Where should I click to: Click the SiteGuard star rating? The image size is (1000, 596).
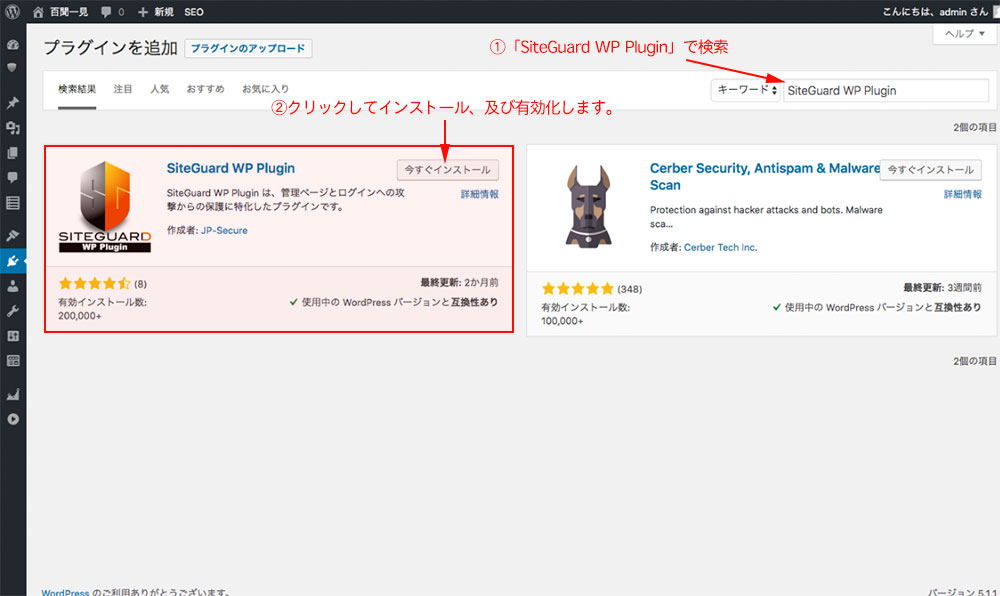(x=94, y=284)
